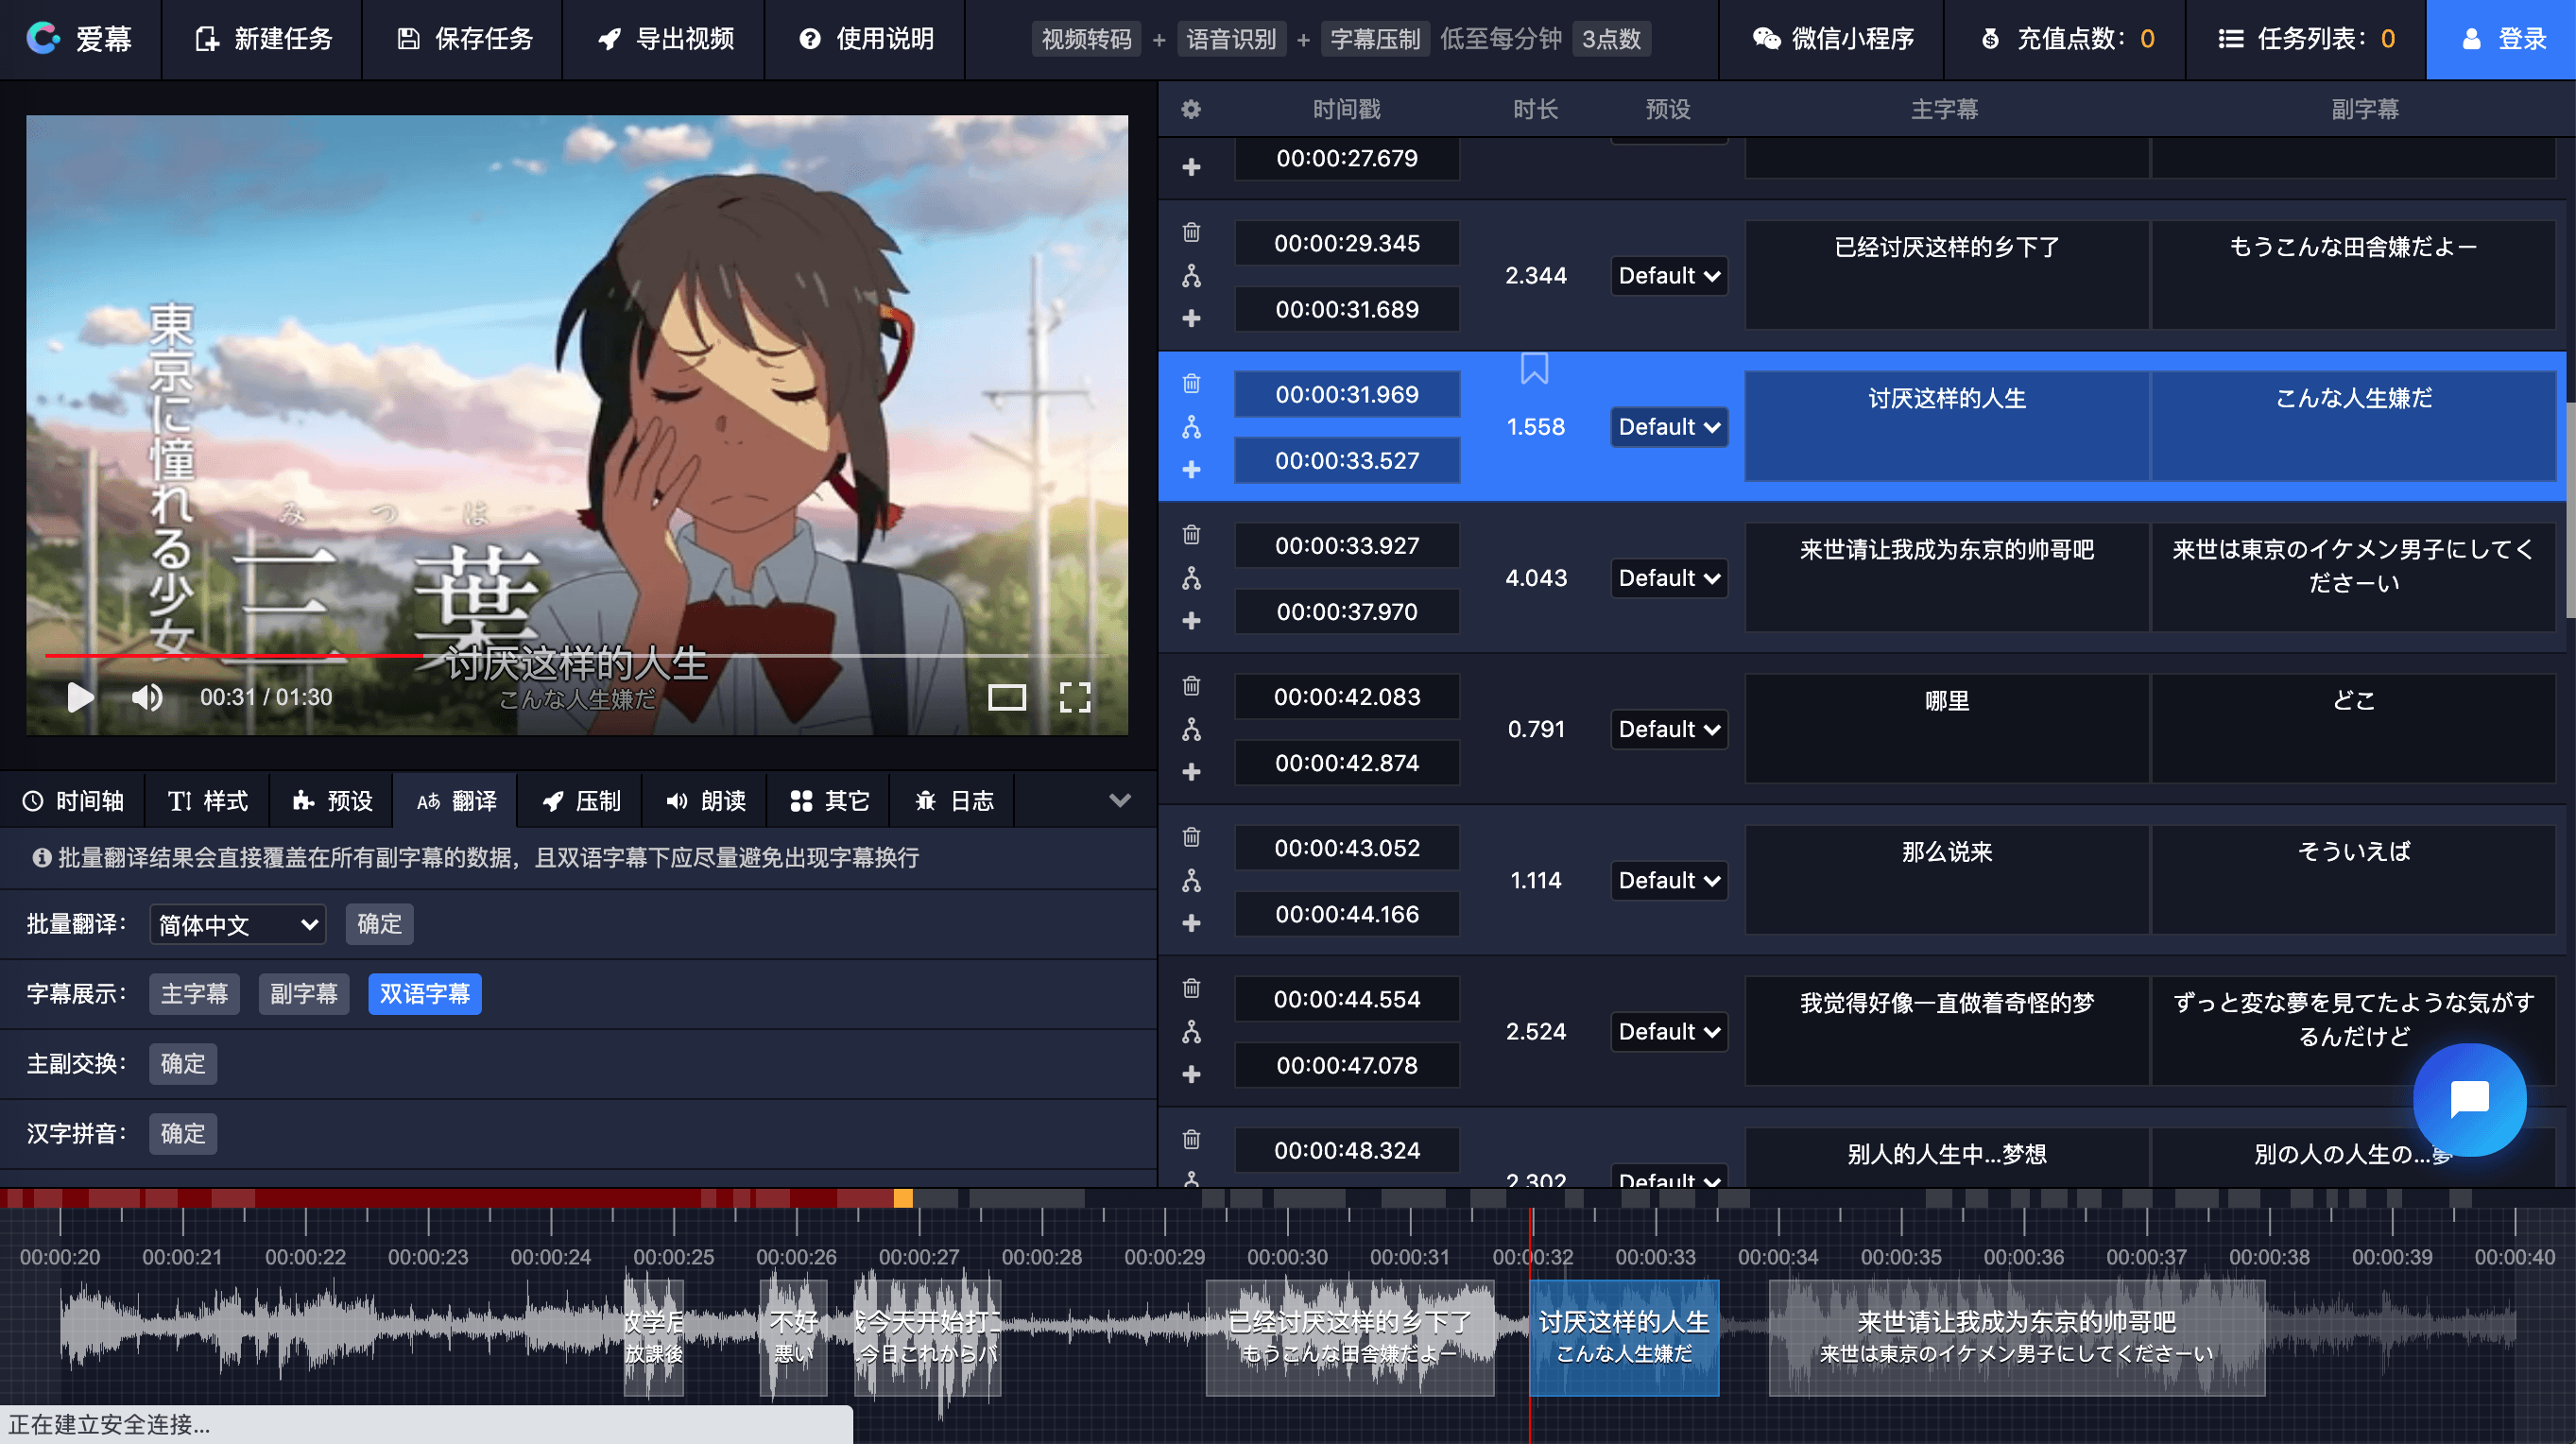
Task: Click bookmark icon on highlighted subtitle row
Action: point(1534,368)
